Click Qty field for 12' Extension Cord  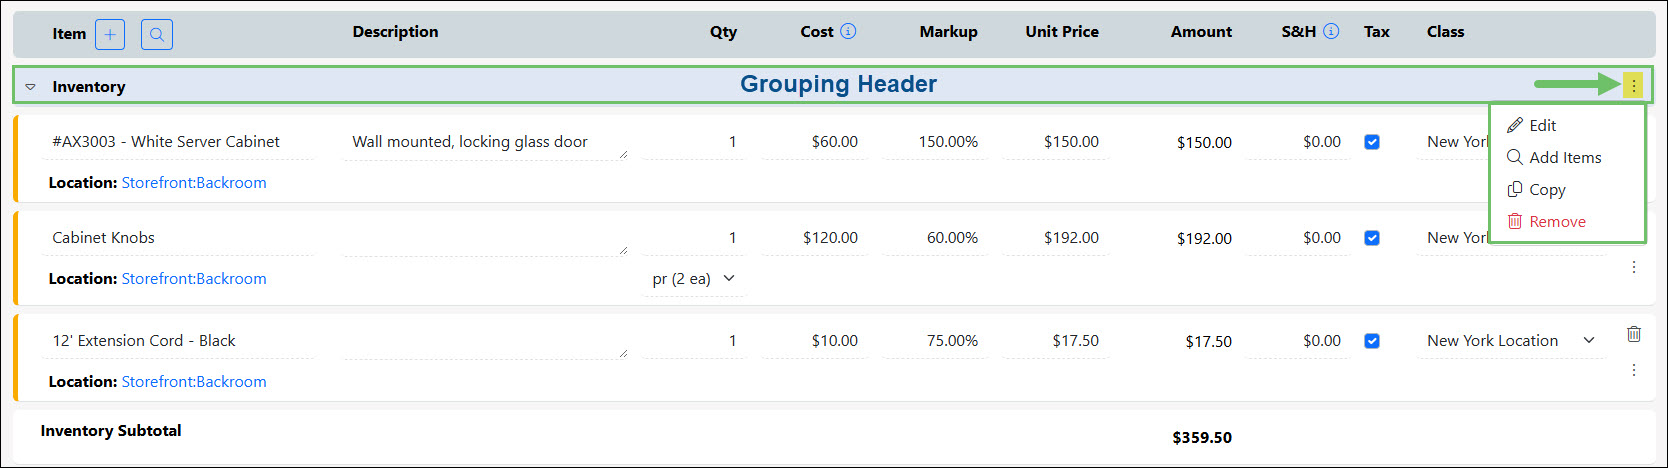(694, 341)
